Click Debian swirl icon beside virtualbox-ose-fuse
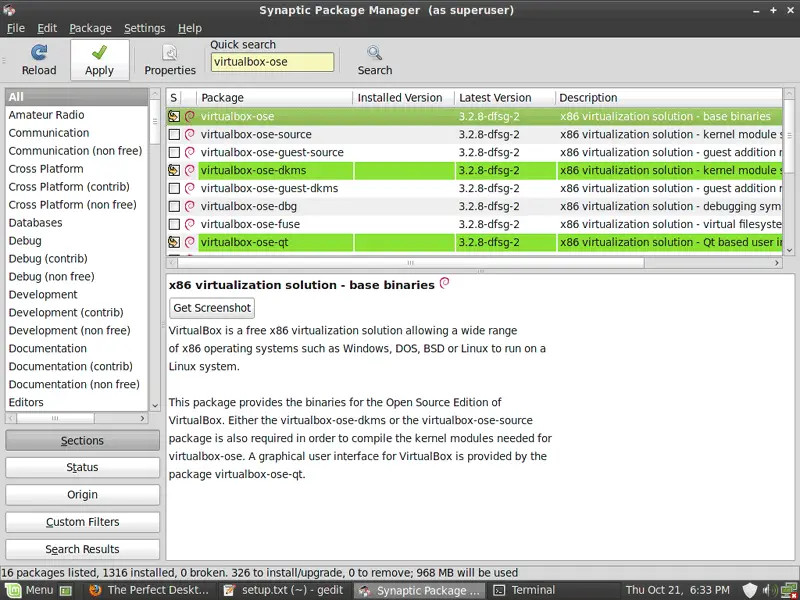The width and height of the screenshot is (800, 600). point(189,224)
